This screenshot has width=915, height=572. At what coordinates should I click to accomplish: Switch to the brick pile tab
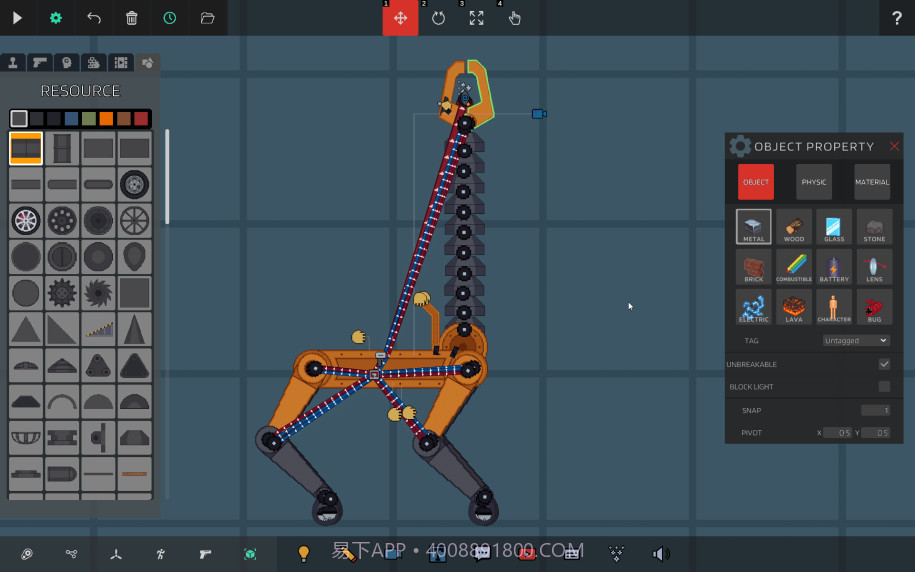coord(93,62)
